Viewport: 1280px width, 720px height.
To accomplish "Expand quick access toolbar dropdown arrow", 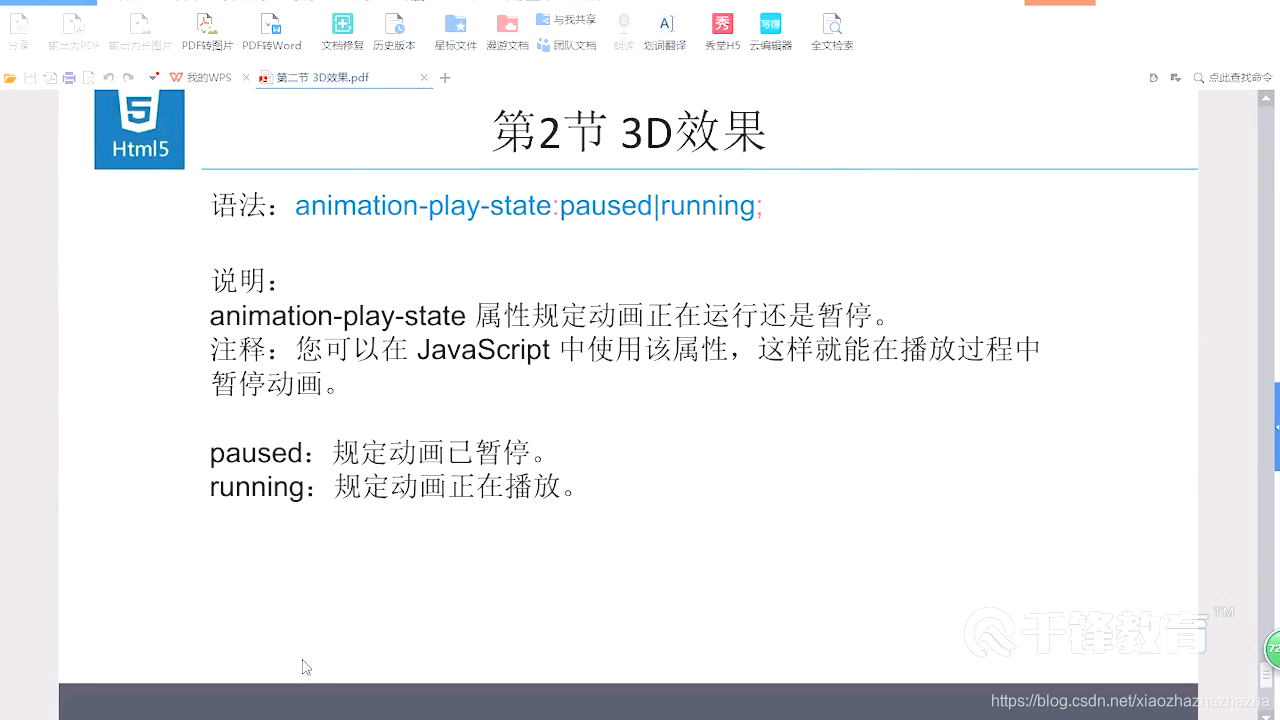I will (153, 77).
